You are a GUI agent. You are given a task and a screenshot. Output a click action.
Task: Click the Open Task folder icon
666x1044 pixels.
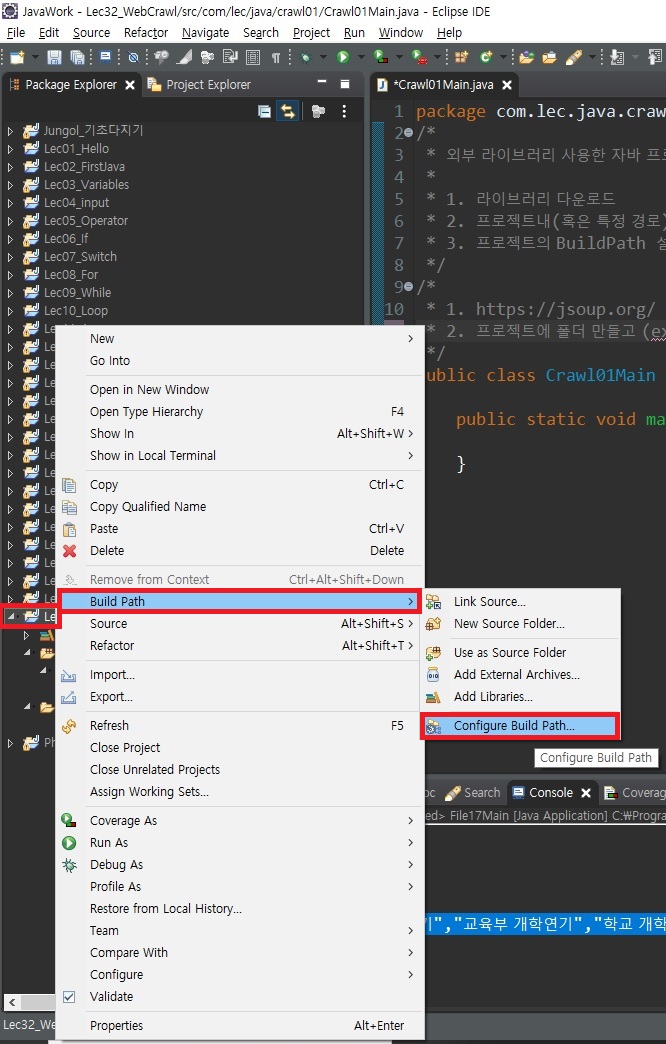[x=549, y=57]
